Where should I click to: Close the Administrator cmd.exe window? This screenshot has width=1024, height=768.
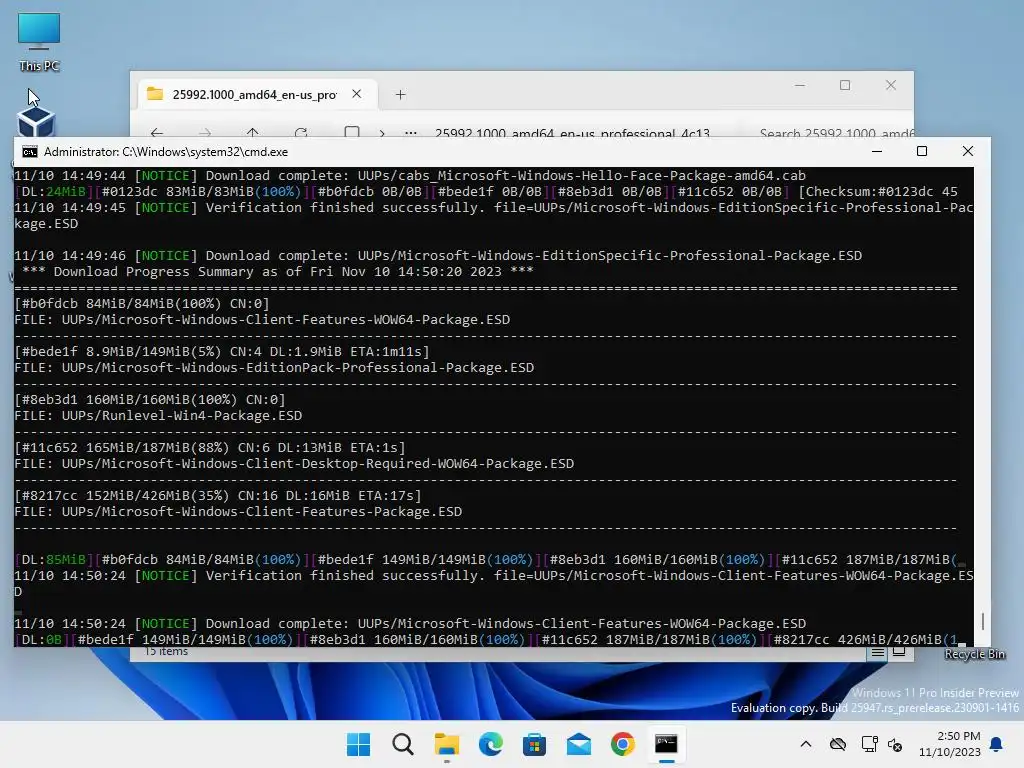coord(968,152)
